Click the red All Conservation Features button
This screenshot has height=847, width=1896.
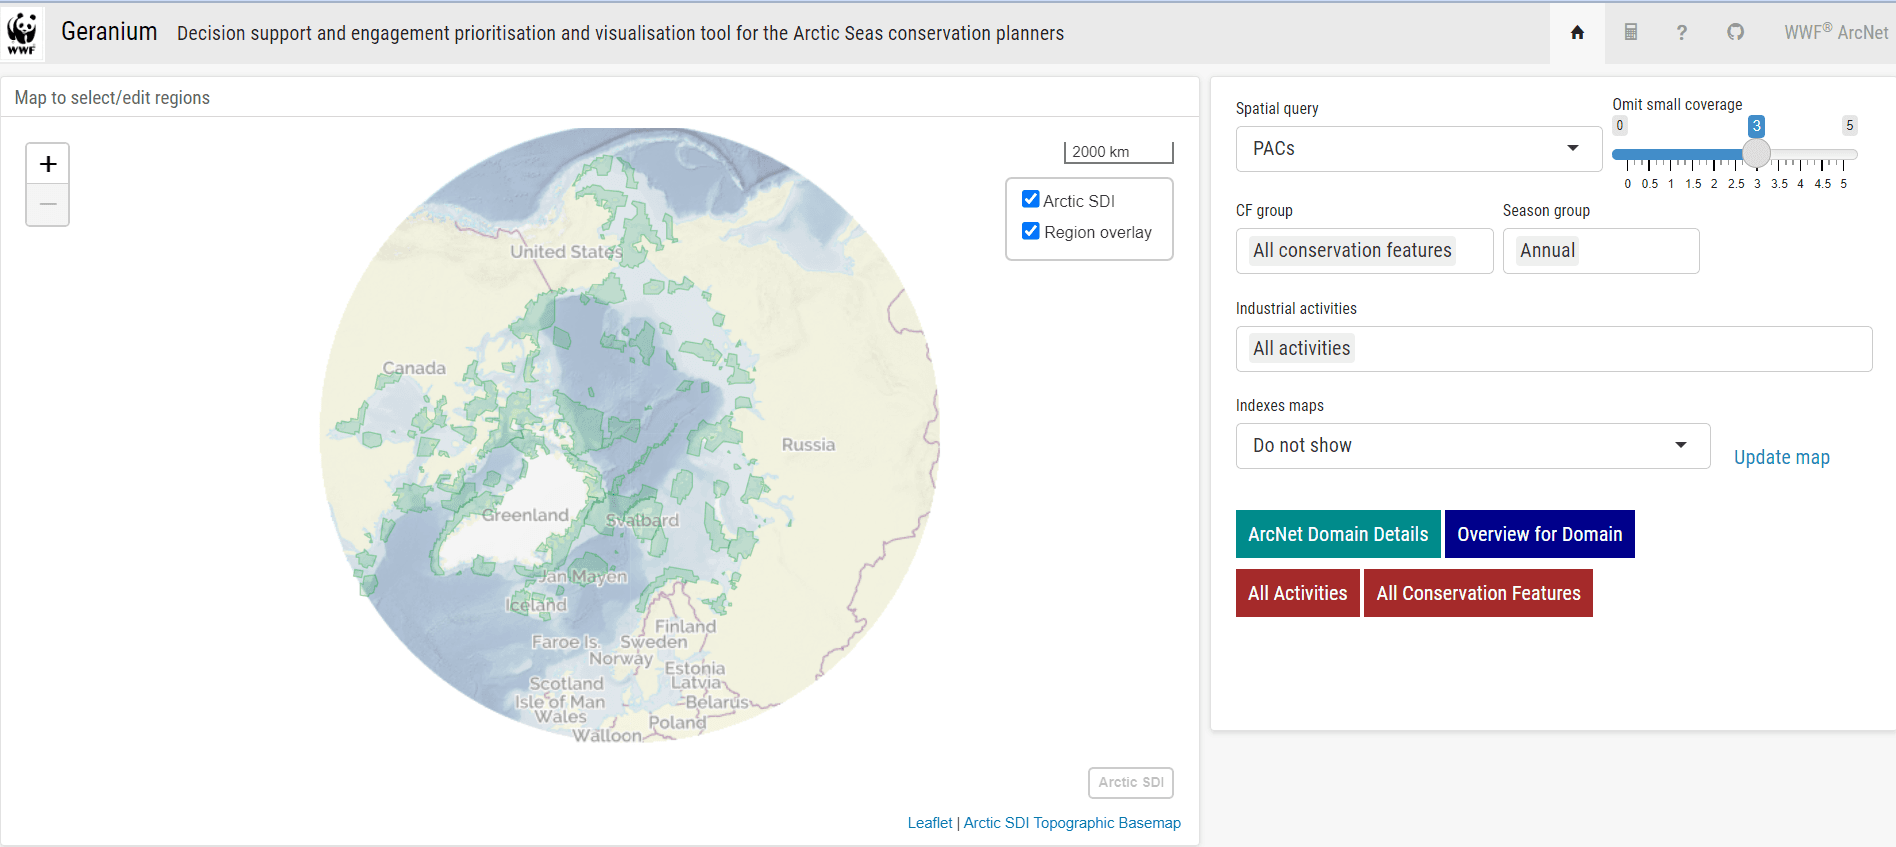(x=1477, y=593)
